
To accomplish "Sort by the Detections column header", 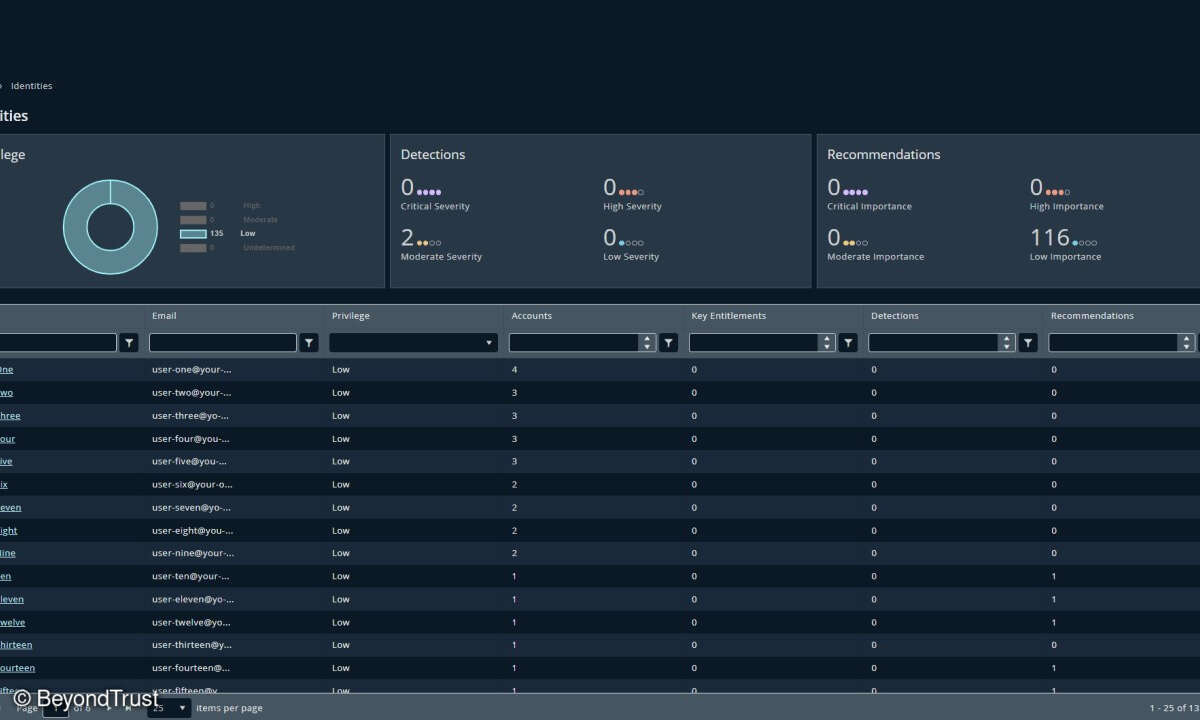I will (x=895, y=316).
